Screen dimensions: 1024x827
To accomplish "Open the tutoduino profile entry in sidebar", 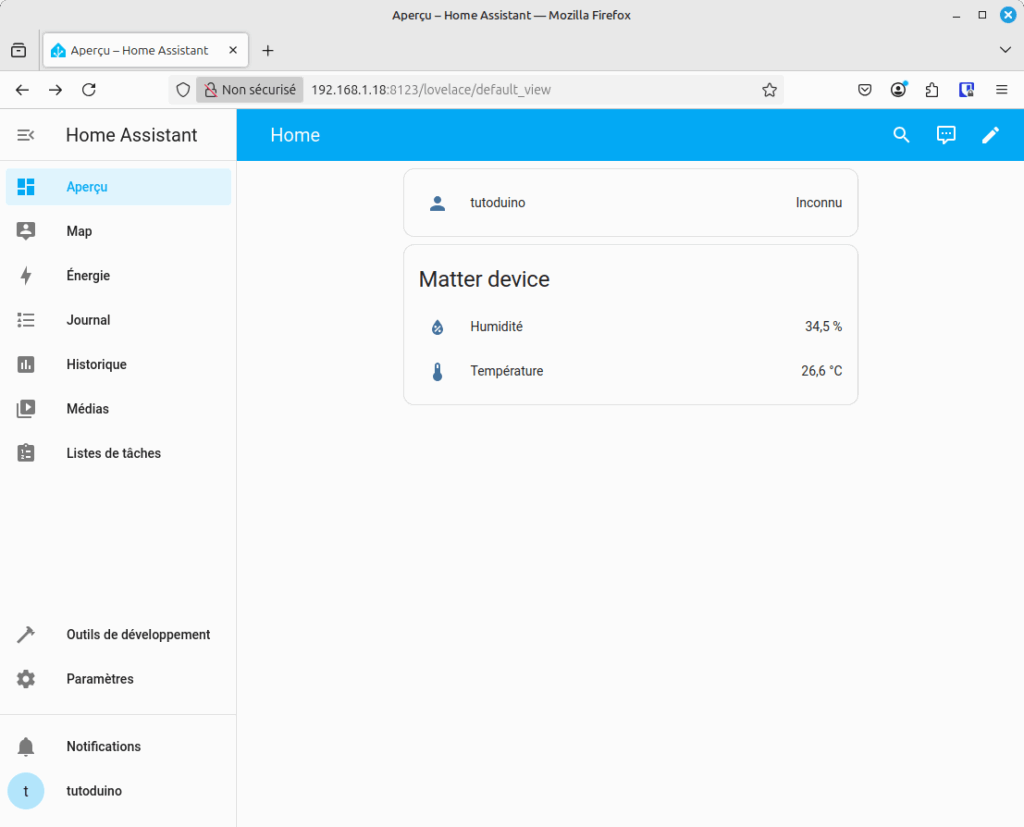I will click(118, 791).
